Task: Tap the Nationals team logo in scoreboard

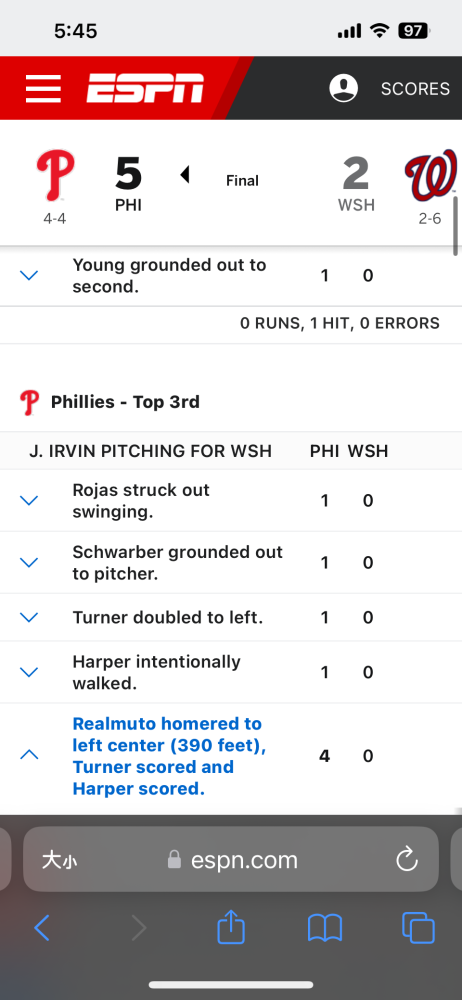Action: click(431, 175)
